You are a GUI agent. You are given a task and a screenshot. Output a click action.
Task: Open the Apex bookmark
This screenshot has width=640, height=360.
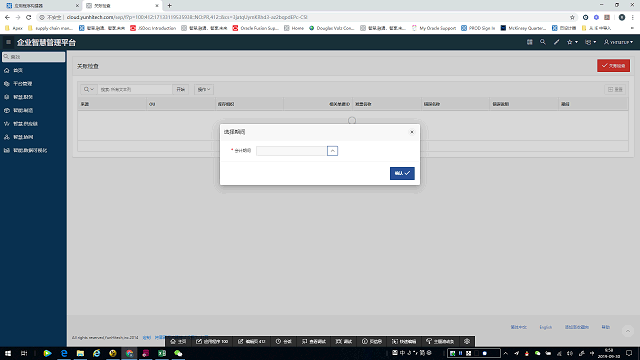[x=14, y=28]
